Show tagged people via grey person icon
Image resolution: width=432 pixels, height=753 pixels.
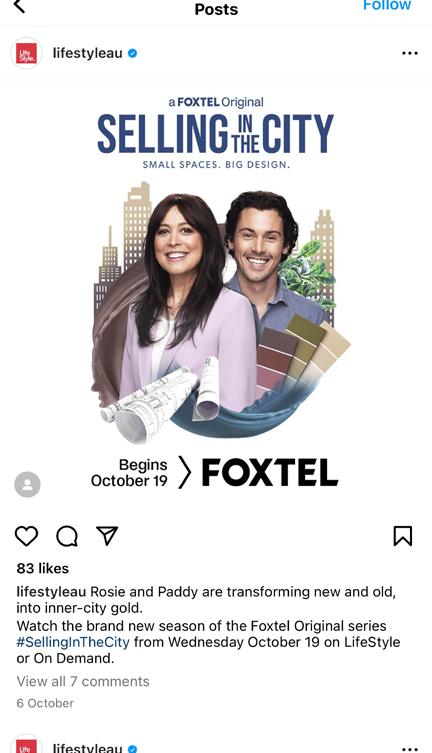[x=27, y=484]
